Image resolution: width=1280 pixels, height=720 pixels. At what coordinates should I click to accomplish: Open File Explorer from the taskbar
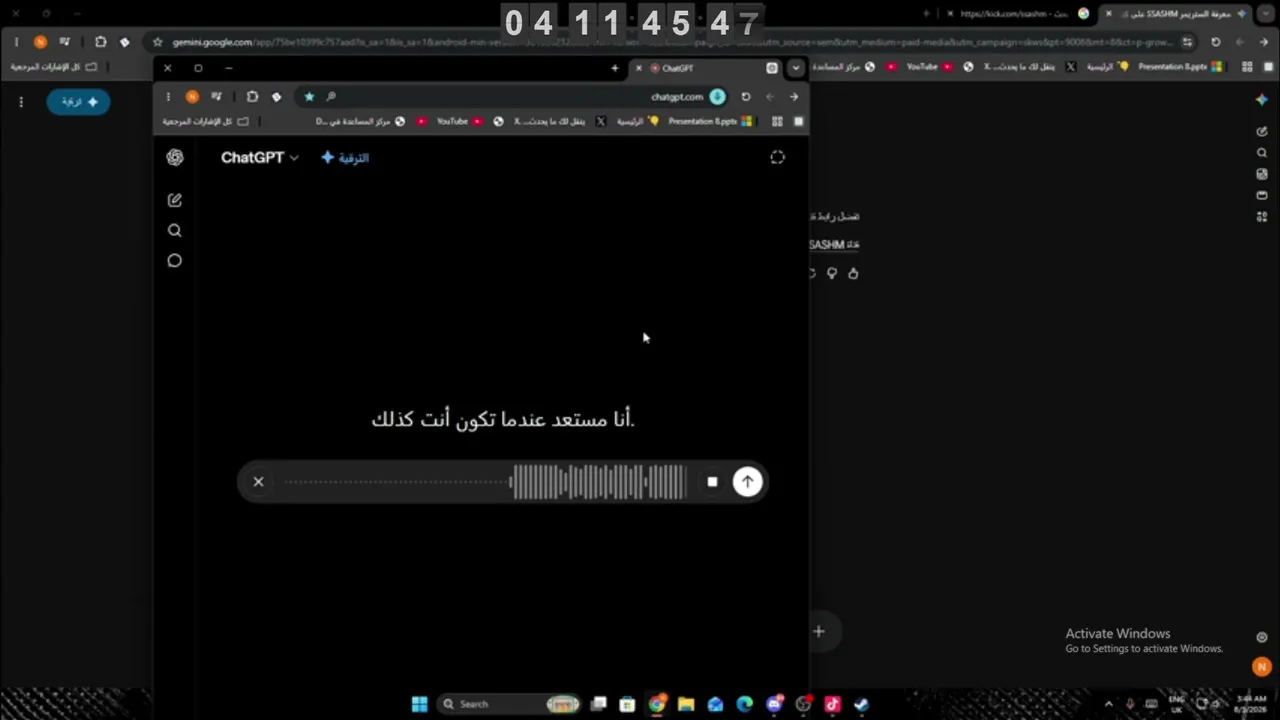(x=686, y=704)
